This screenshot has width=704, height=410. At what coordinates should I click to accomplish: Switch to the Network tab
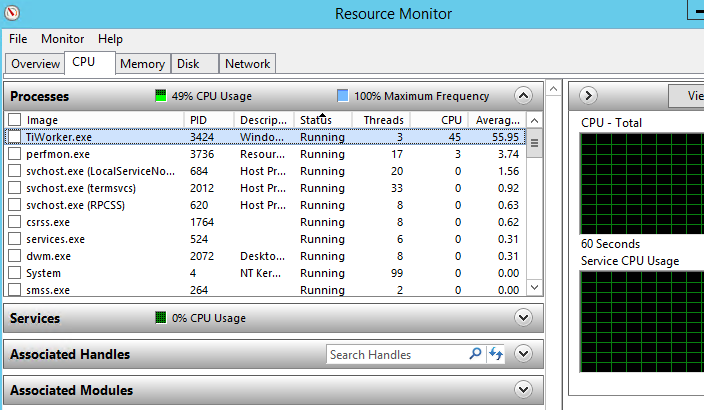(247, 64)
